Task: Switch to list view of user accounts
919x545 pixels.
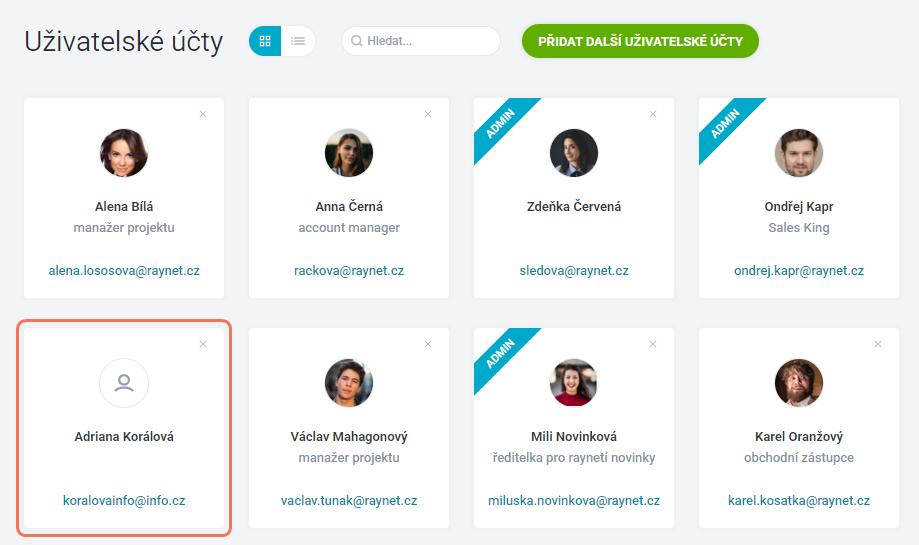Action: pyautogui.click(x=298, y=41)
